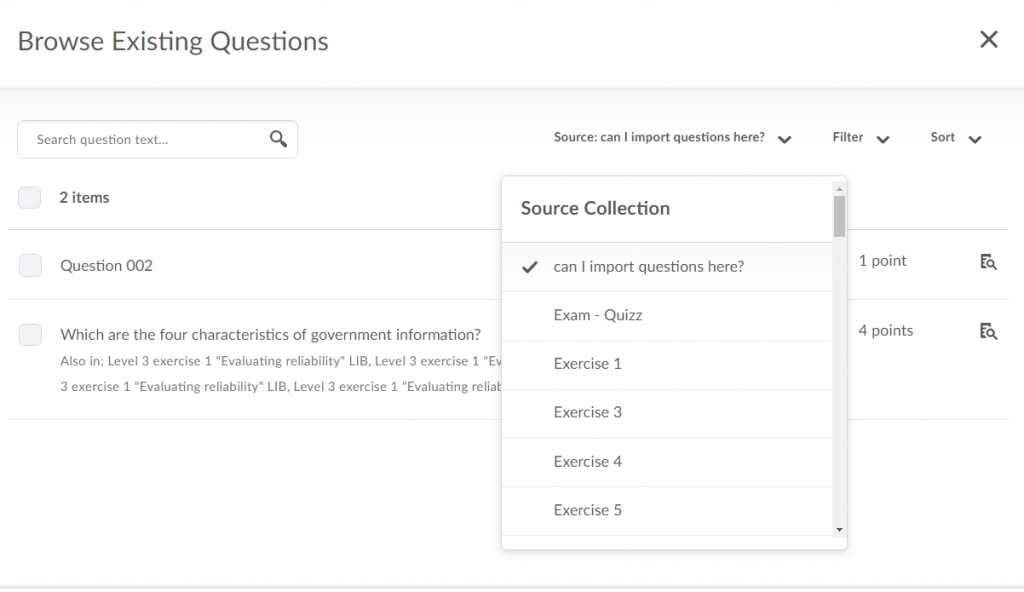Open the Filter dropdown

click(x=860, y=137)
